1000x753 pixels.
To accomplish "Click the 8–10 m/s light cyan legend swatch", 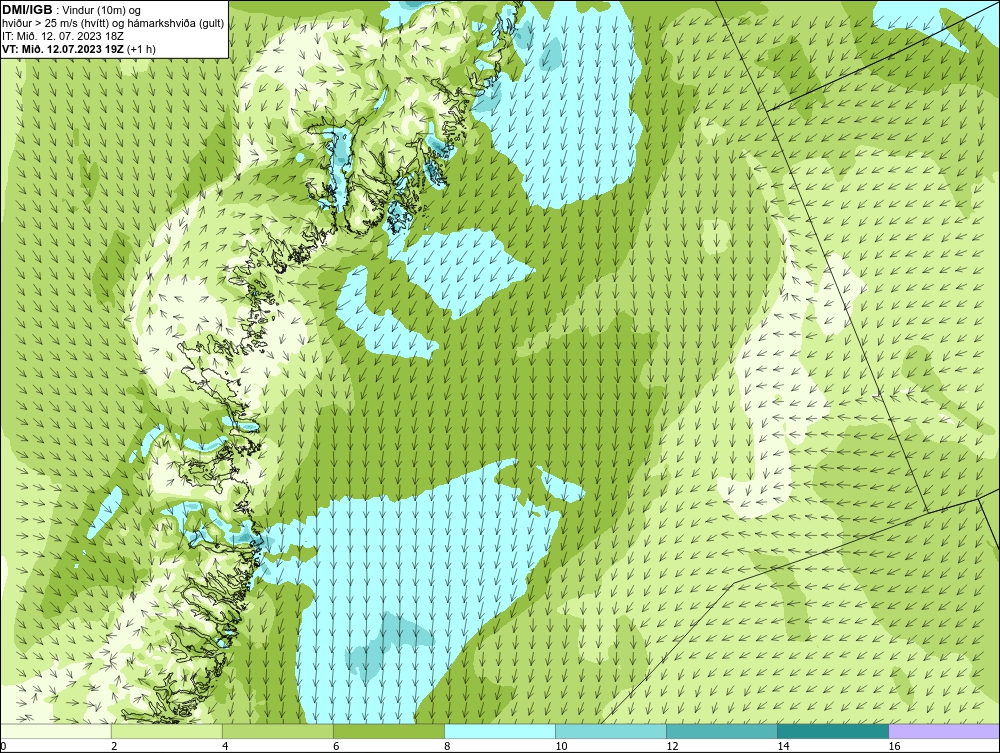I will (x=500, y=731).
